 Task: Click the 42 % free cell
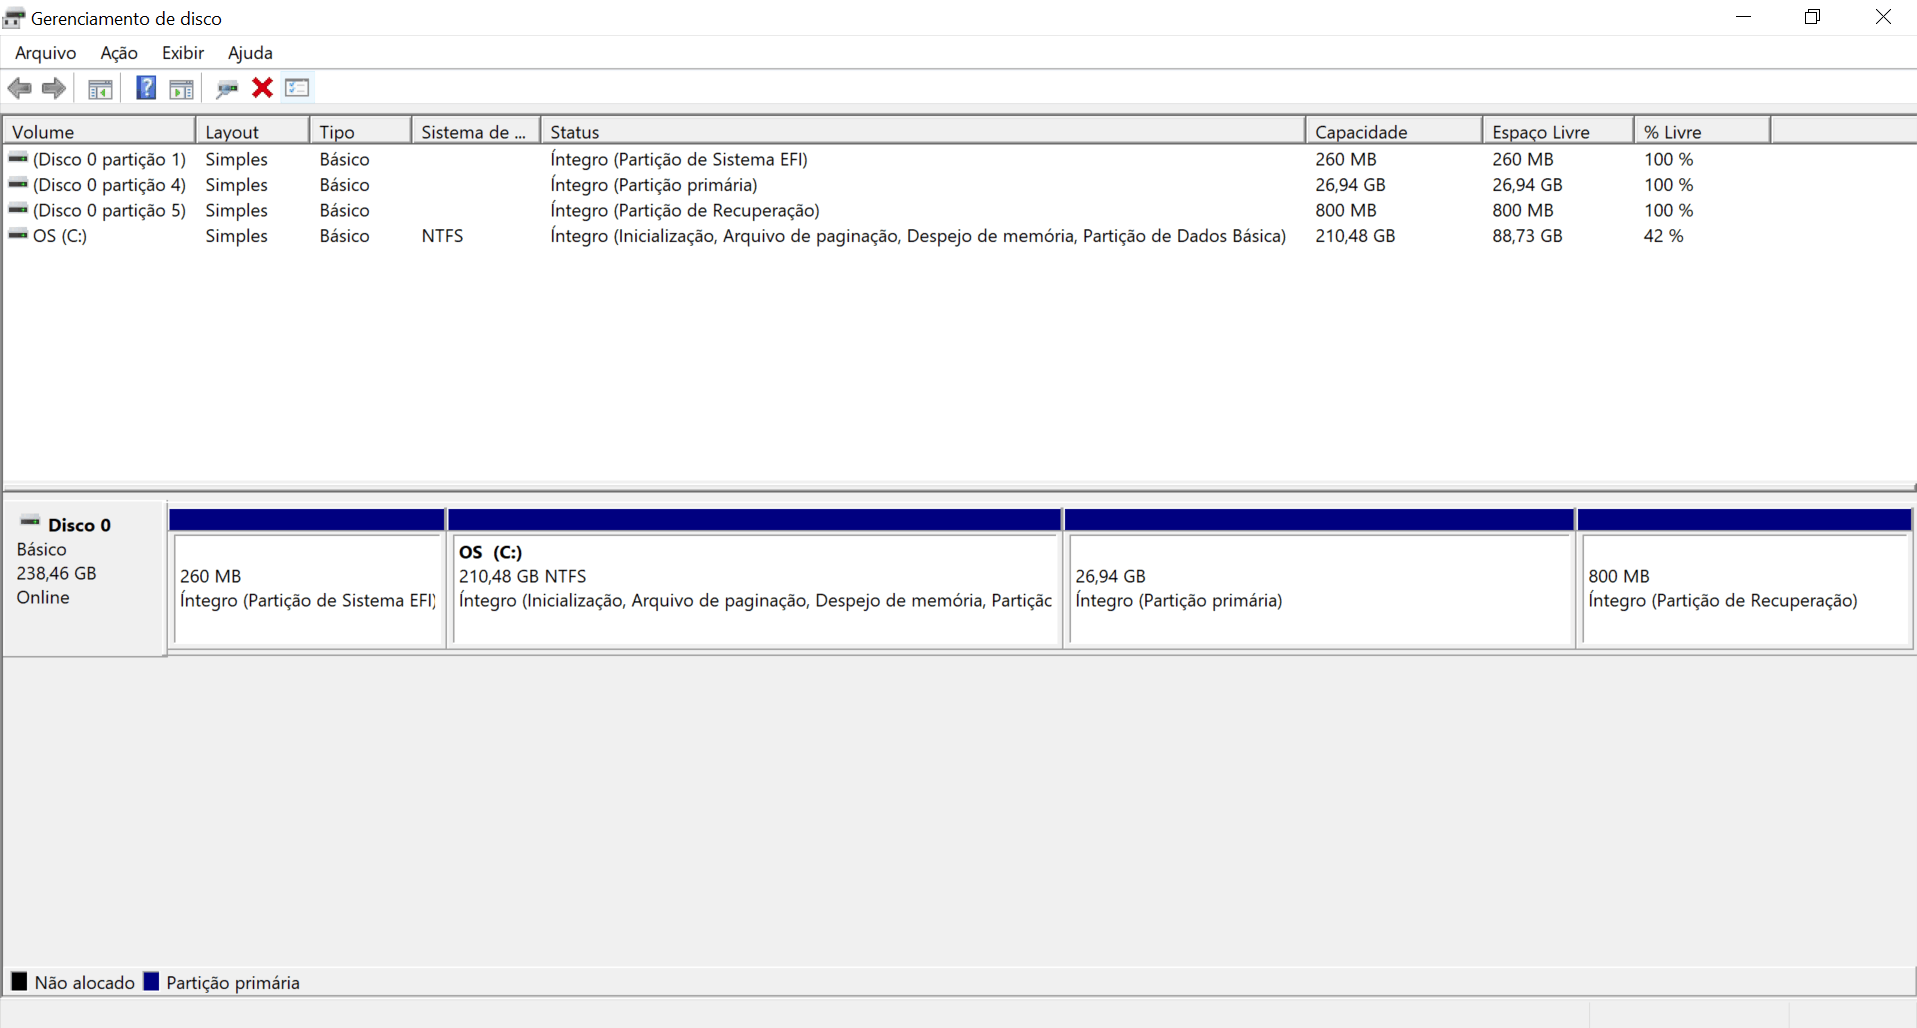click(1663, 236)
